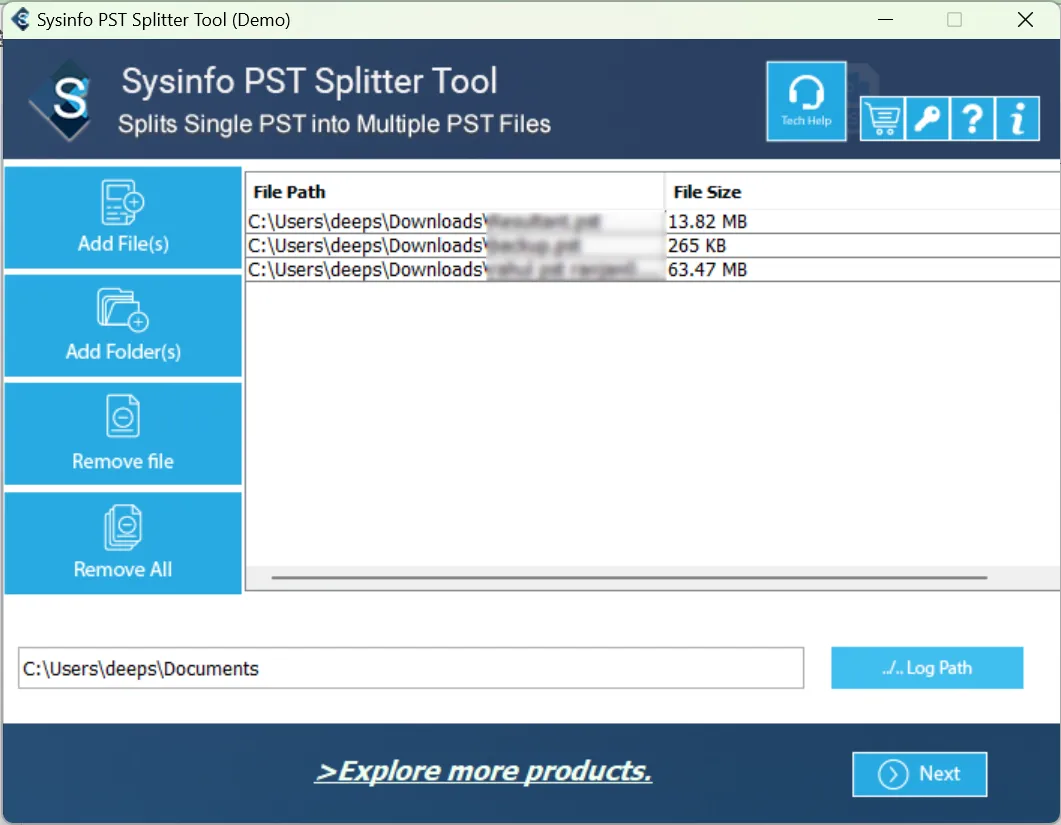This screenshot has width=1061, height=825.
Task: Select the file row sized 13.82 MB
Action: point(653,221)
